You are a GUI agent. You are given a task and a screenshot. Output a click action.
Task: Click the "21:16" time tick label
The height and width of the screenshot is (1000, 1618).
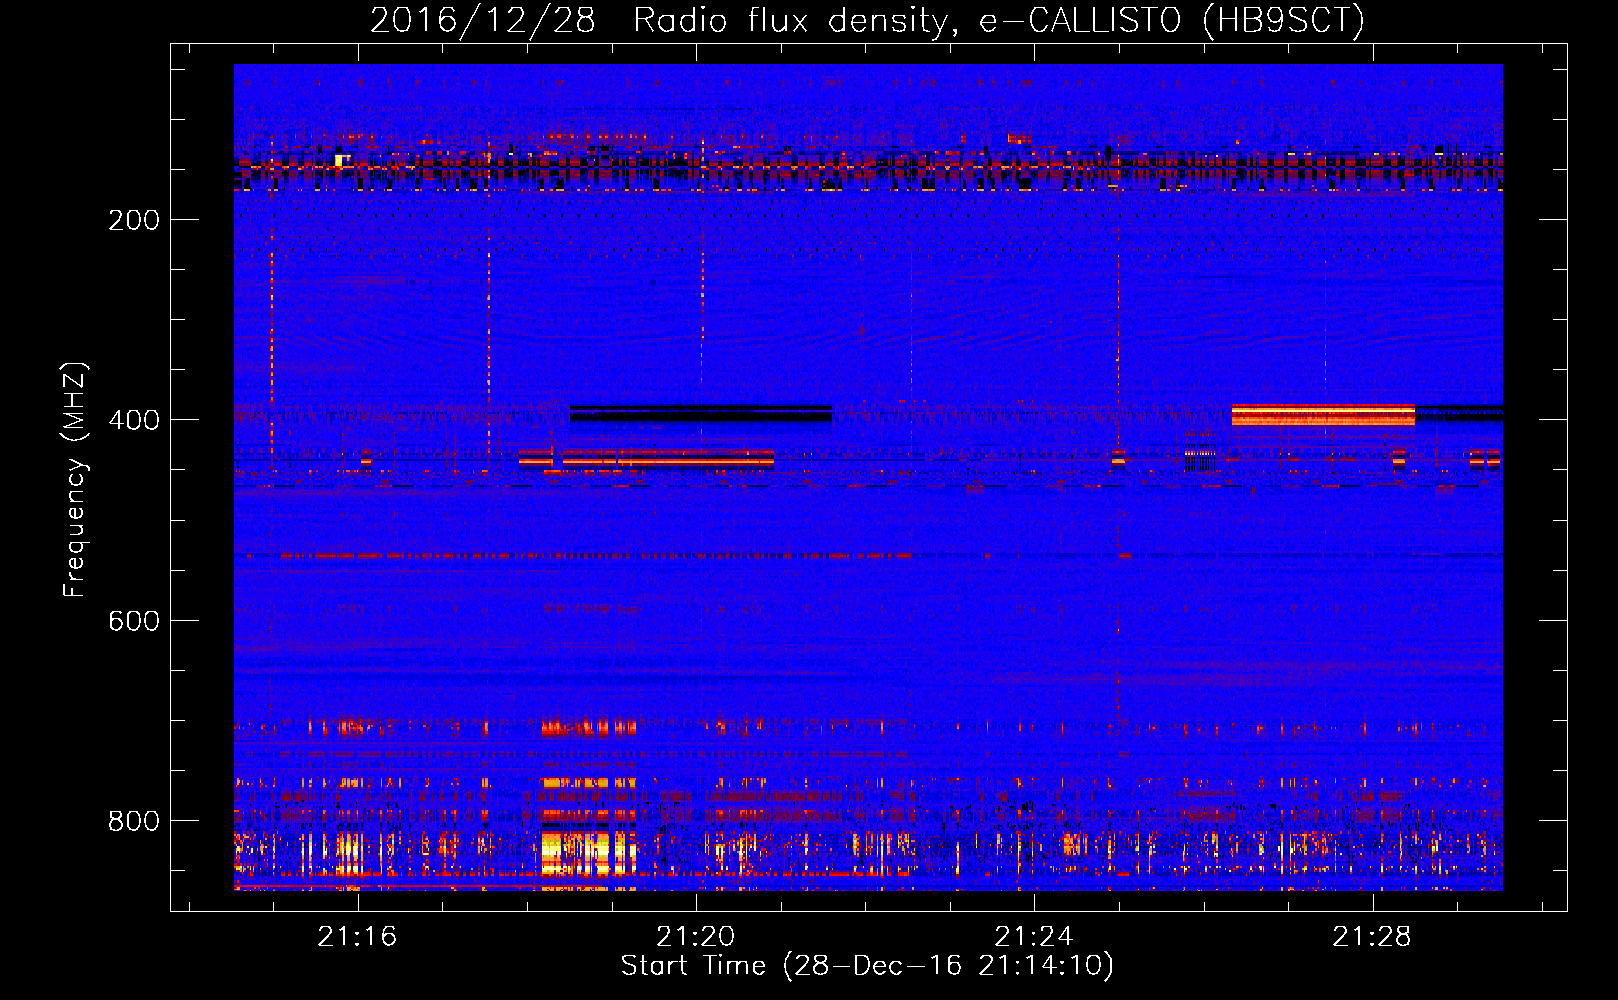pyautogui.click(x=357, y=937)
